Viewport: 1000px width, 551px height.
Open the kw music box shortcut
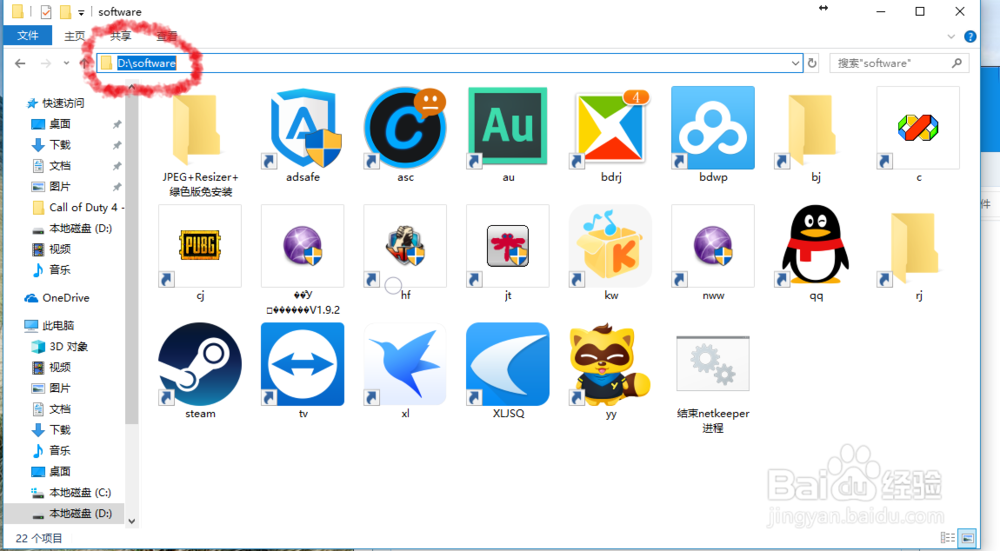click(611, 246)
